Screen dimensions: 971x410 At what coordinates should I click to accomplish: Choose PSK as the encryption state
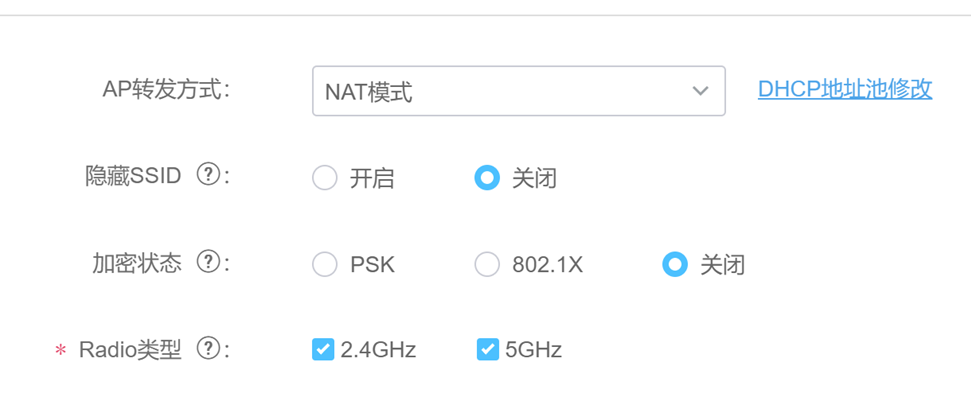(x=325, y=265)
